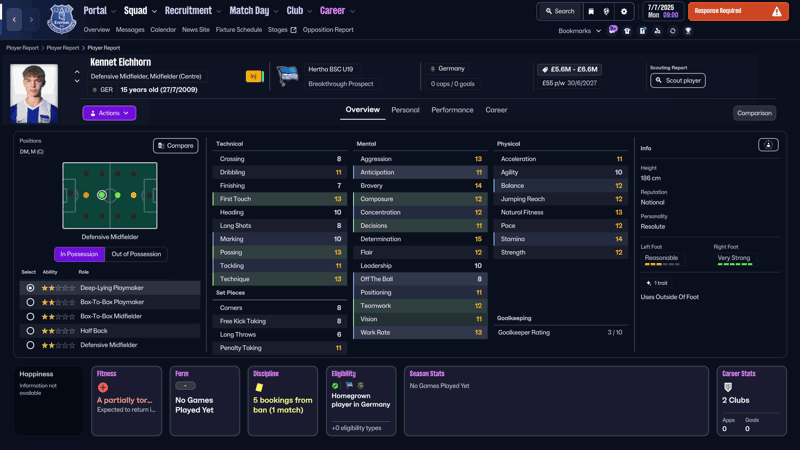Switch to Out of Possession view
This screenshot has width=800, height=450.
pos(136,254)
